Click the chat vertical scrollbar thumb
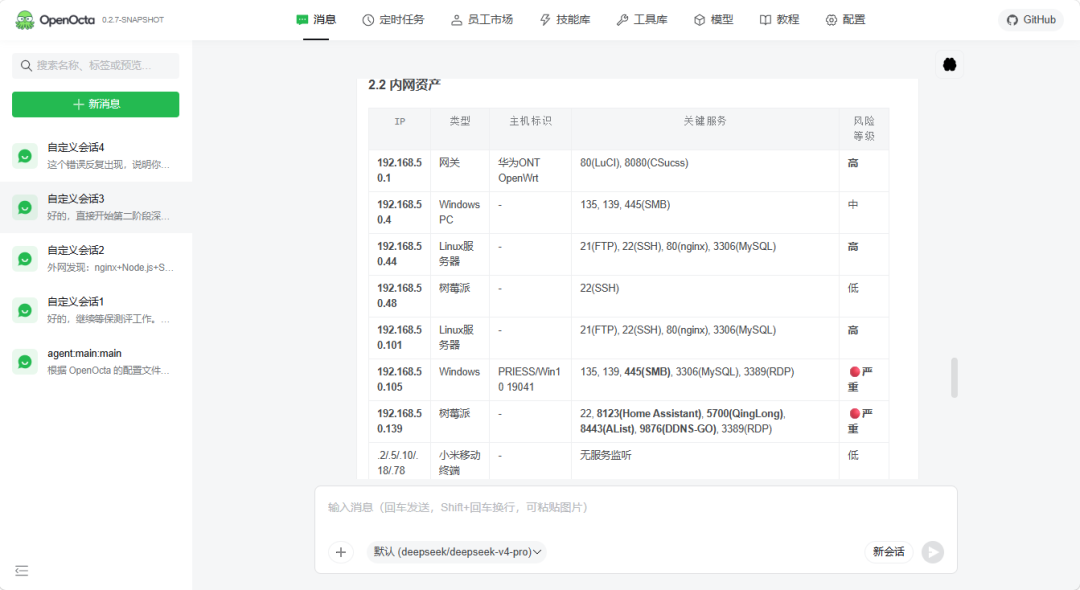This screenshot has height=590, width=1080. [x=954, y=377]
